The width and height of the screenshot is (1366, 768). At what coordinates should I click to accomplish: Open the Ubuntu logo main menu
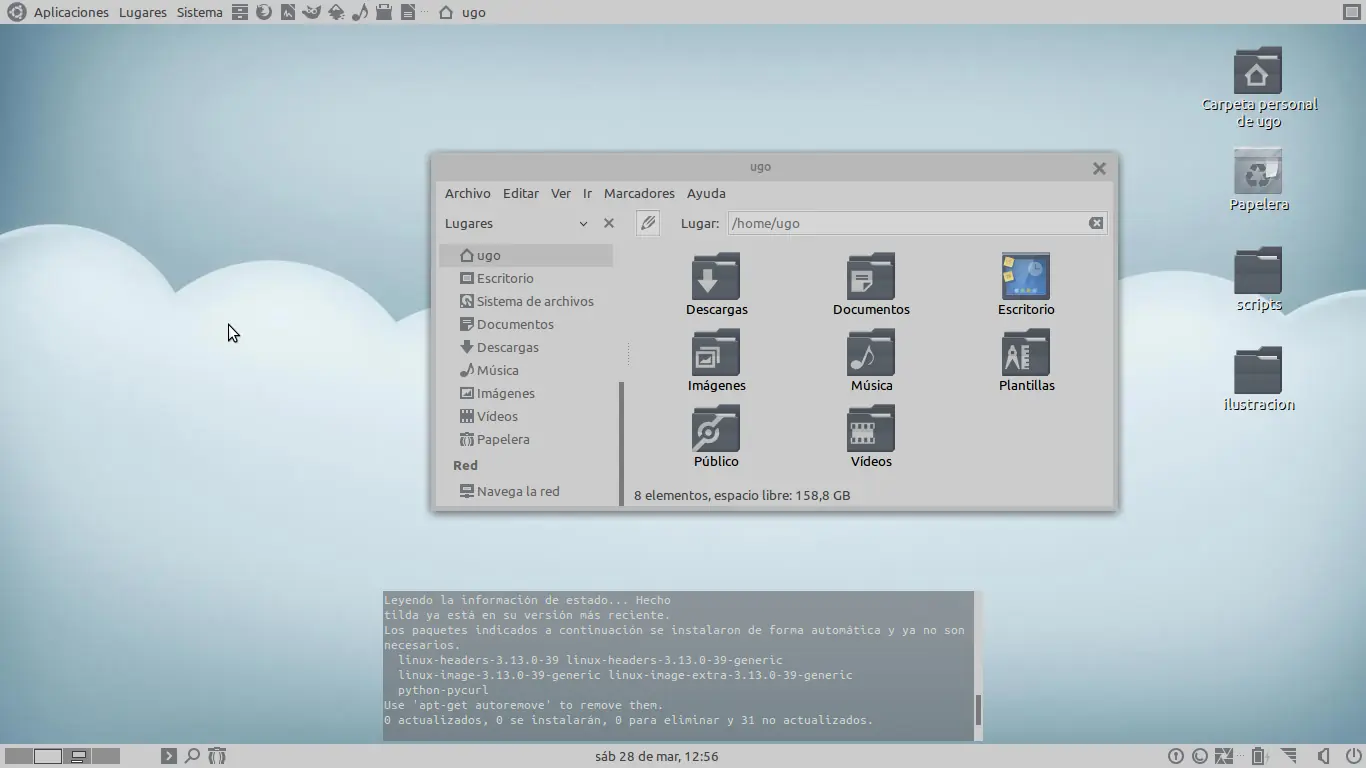pos(16,12)
